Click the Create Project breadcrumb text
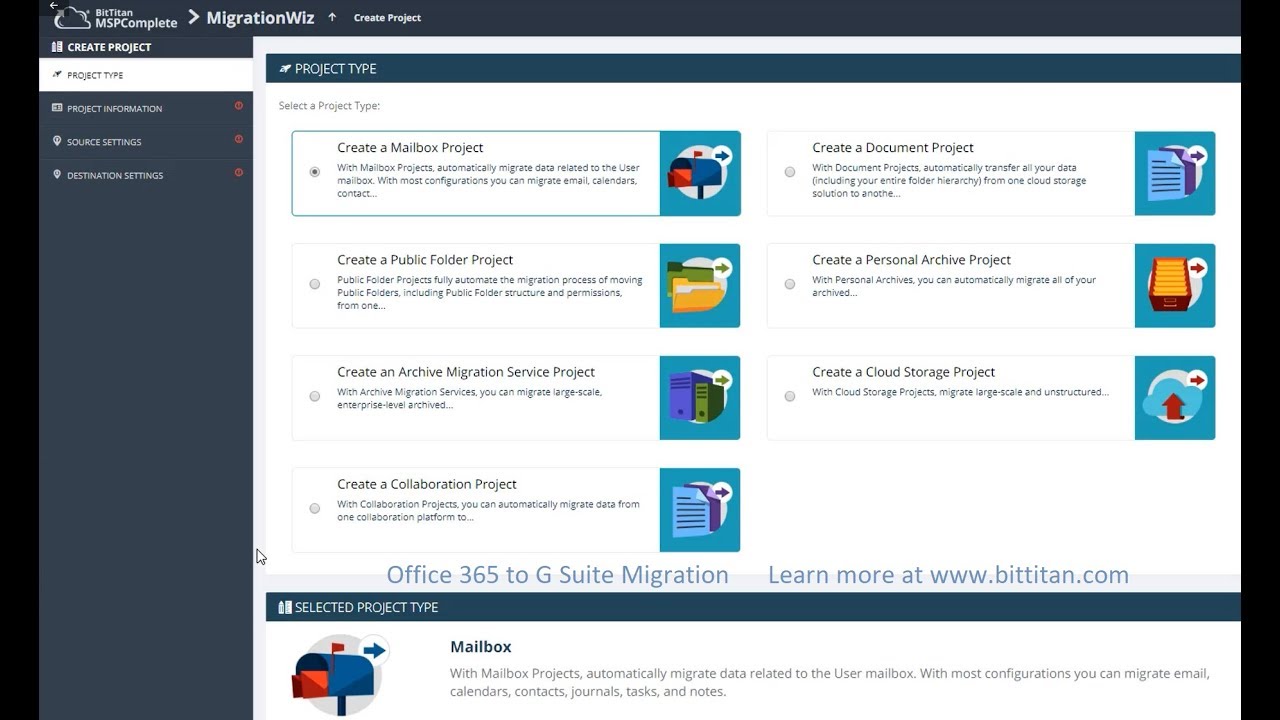Screen dimensions: 1280x720 (387, 17)
